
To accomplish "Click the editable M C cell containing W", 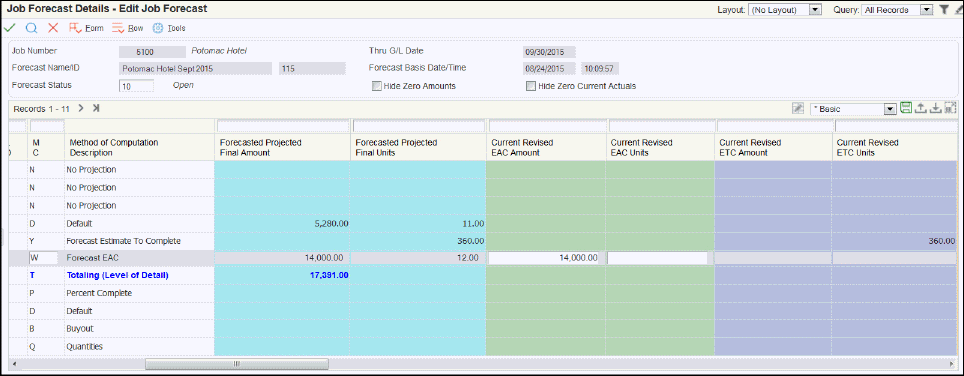I will pyautogui.click(x=43, y=258).
